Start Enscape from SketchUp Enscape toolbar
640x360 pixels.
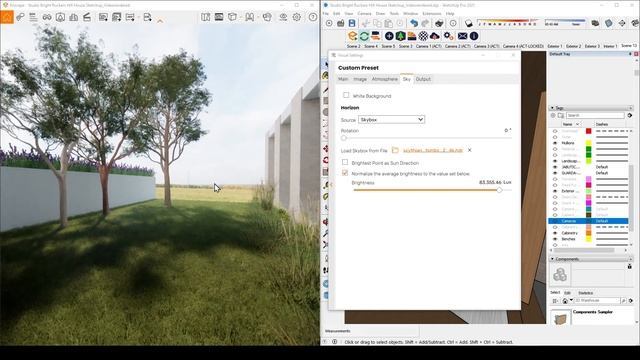[352, 36]
